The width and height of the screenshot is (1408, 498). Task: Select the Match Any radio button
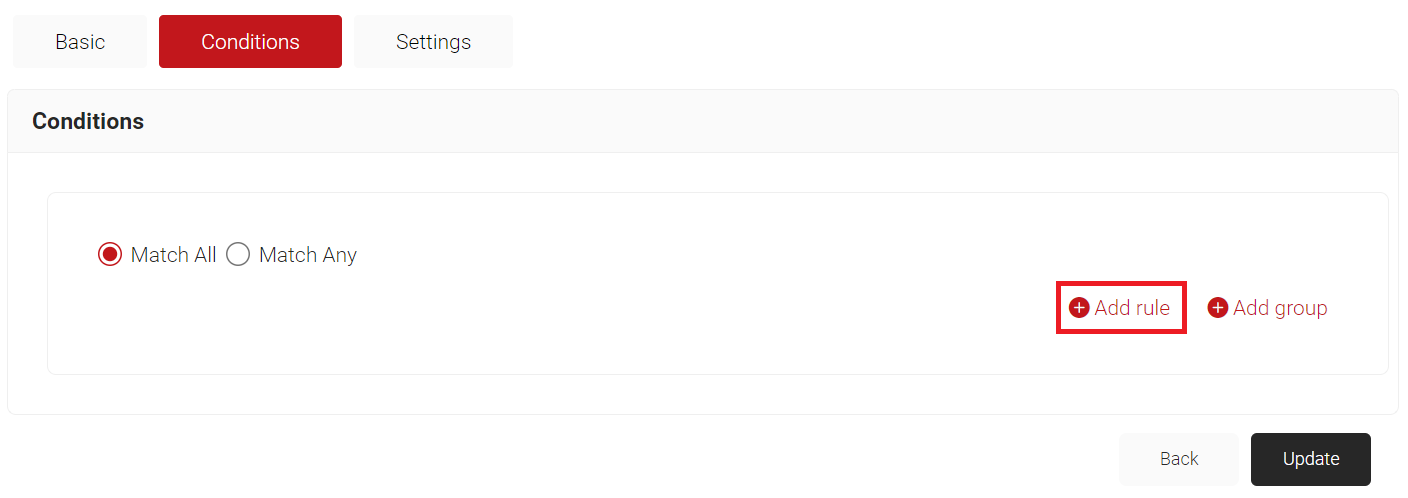[238, 255]
